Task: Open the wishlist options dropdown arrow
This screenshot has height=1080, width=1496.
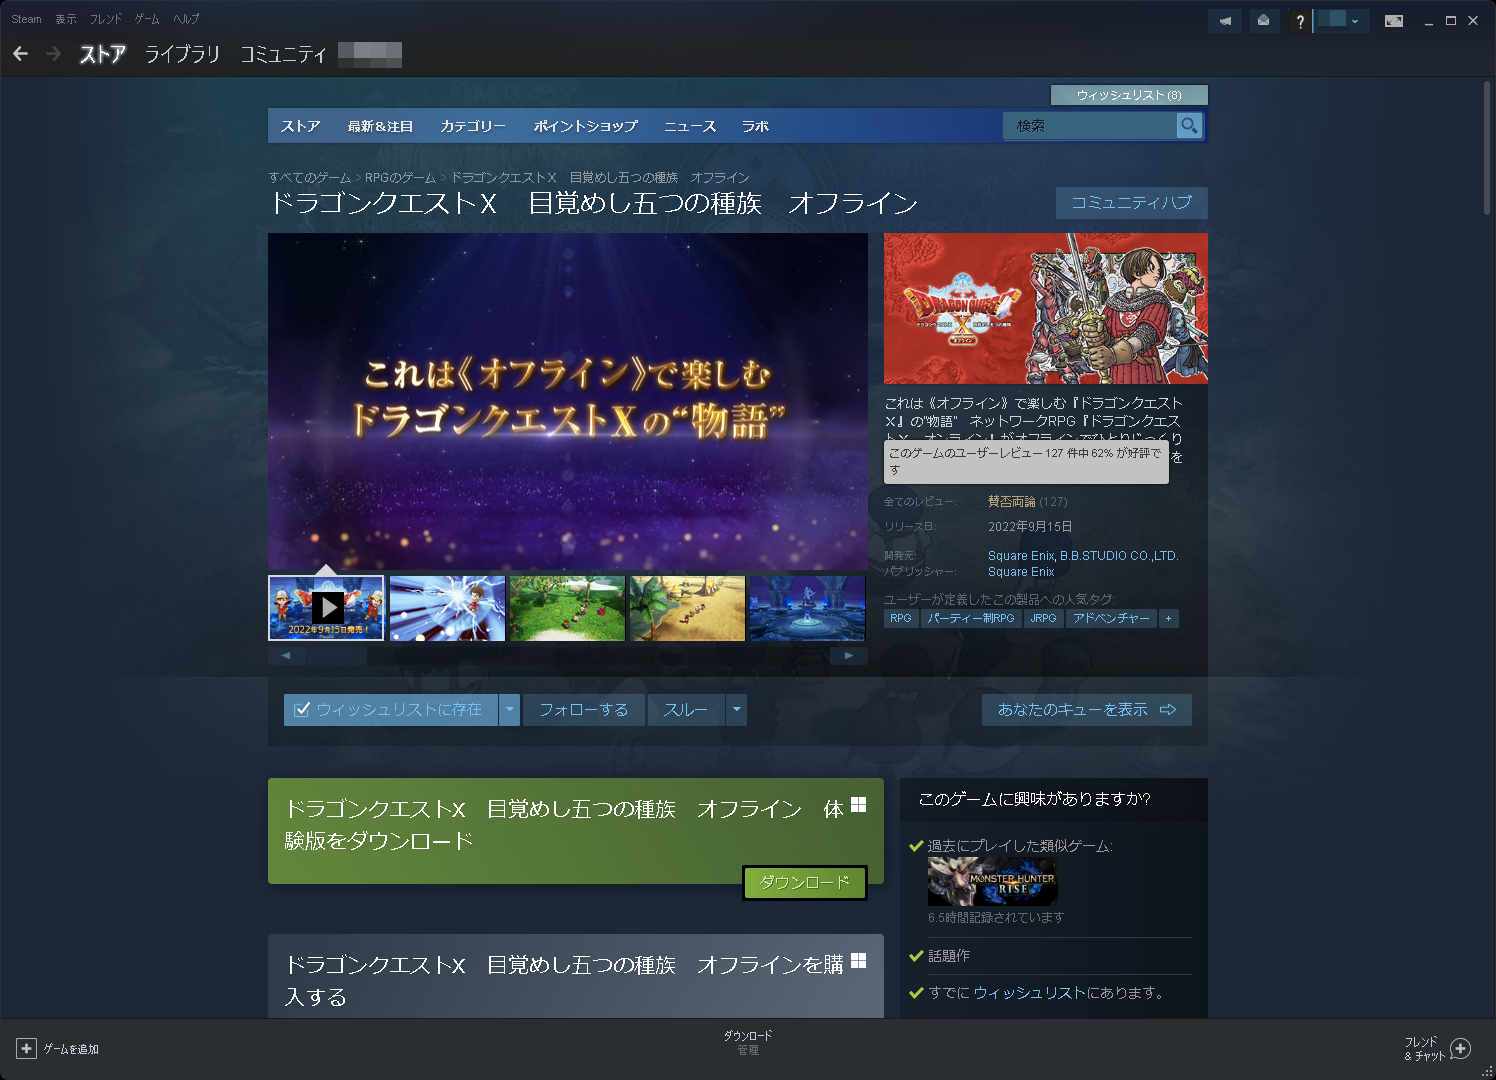Action: 510,709
